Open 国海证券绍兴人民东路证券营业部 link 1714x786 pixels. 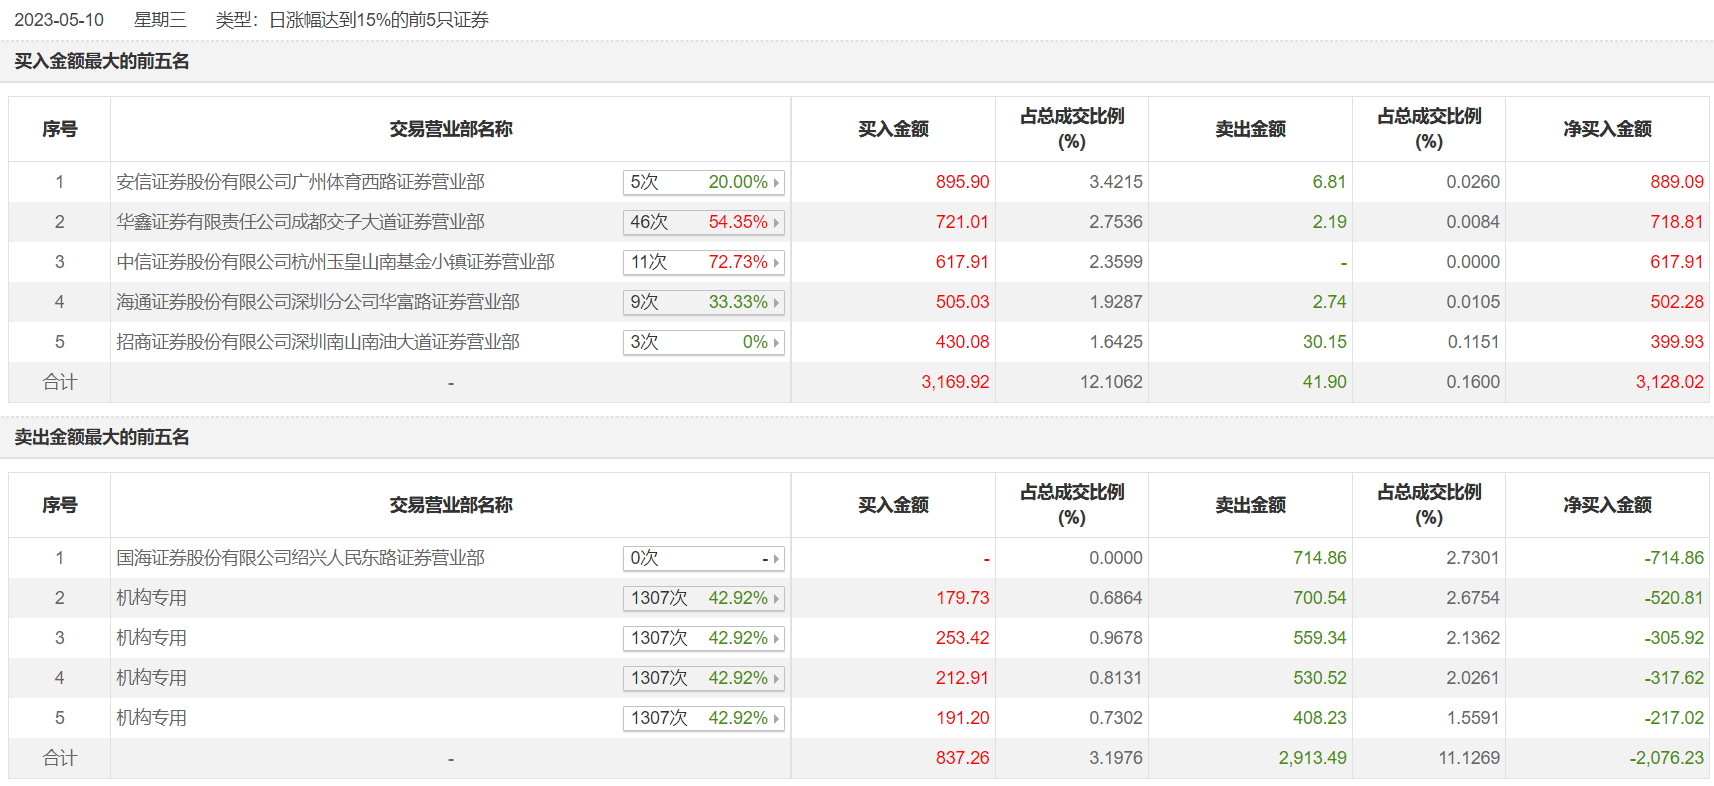[300, 558]
